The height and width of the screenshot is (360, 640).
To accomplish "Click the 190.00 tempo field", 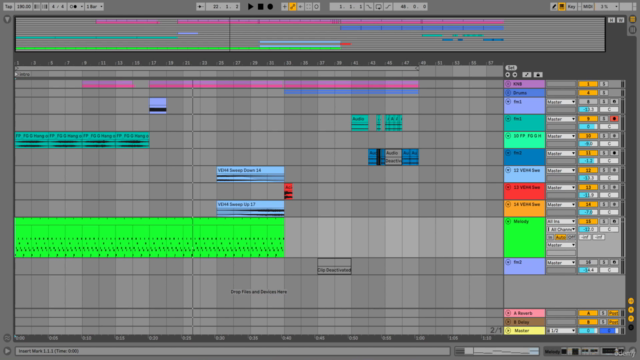I will 24,7.
